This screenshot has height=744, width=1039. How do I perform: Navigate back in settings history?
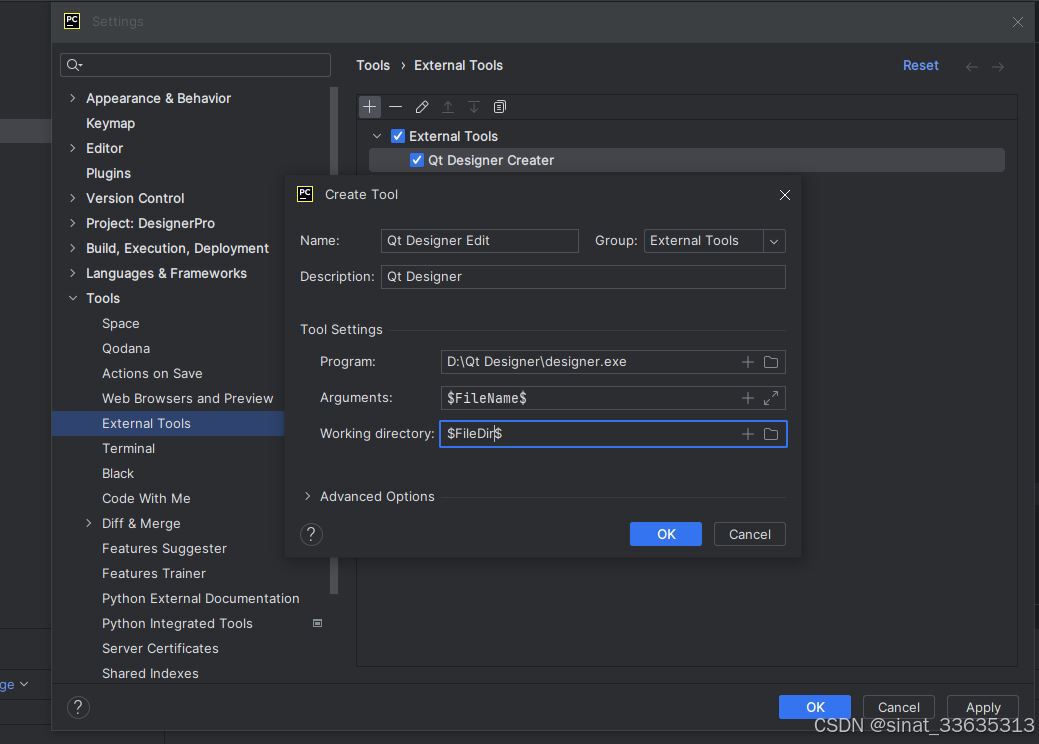971,66
